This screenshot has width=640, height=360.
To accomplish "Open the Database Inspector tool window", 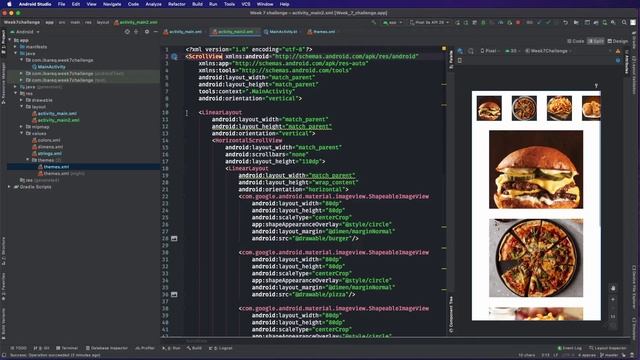I will [107, 348].
